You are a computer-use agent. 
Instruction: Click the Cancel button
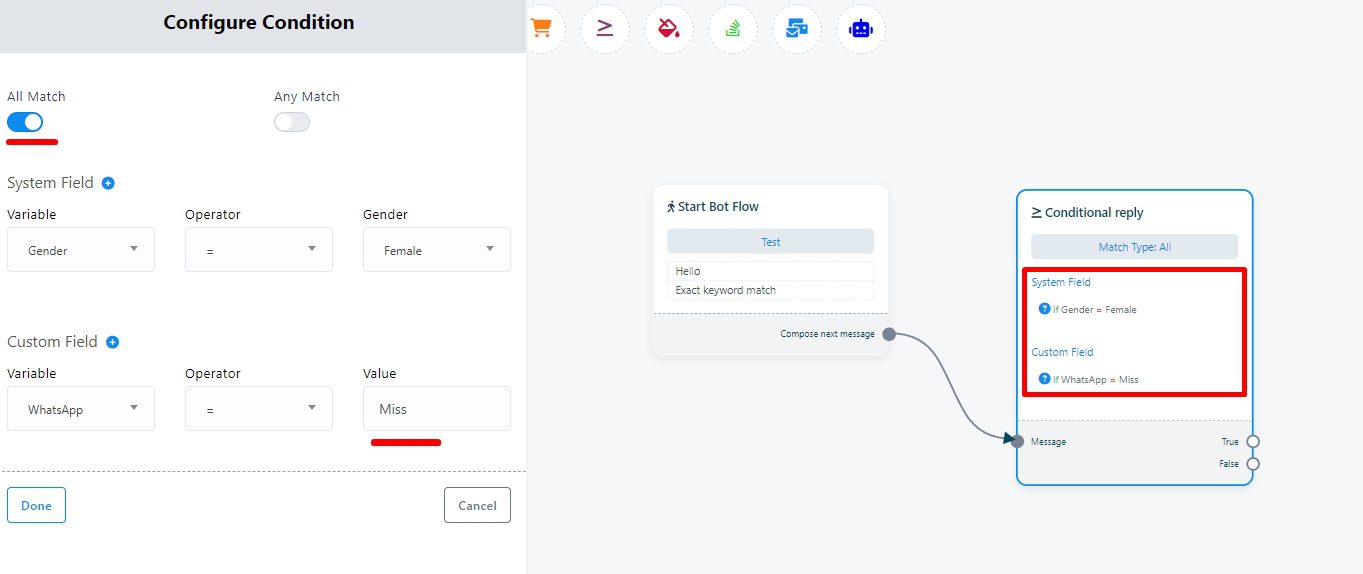click(x=477, y=505)
